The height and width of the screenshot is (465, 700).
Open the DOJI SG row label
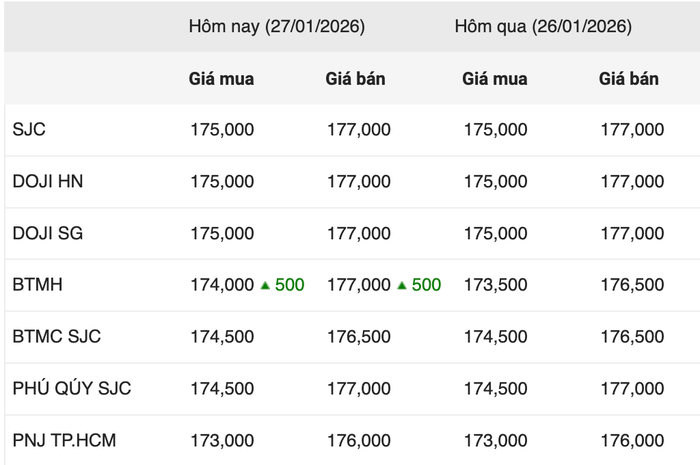pyautogui.click(x=47, y=233)
